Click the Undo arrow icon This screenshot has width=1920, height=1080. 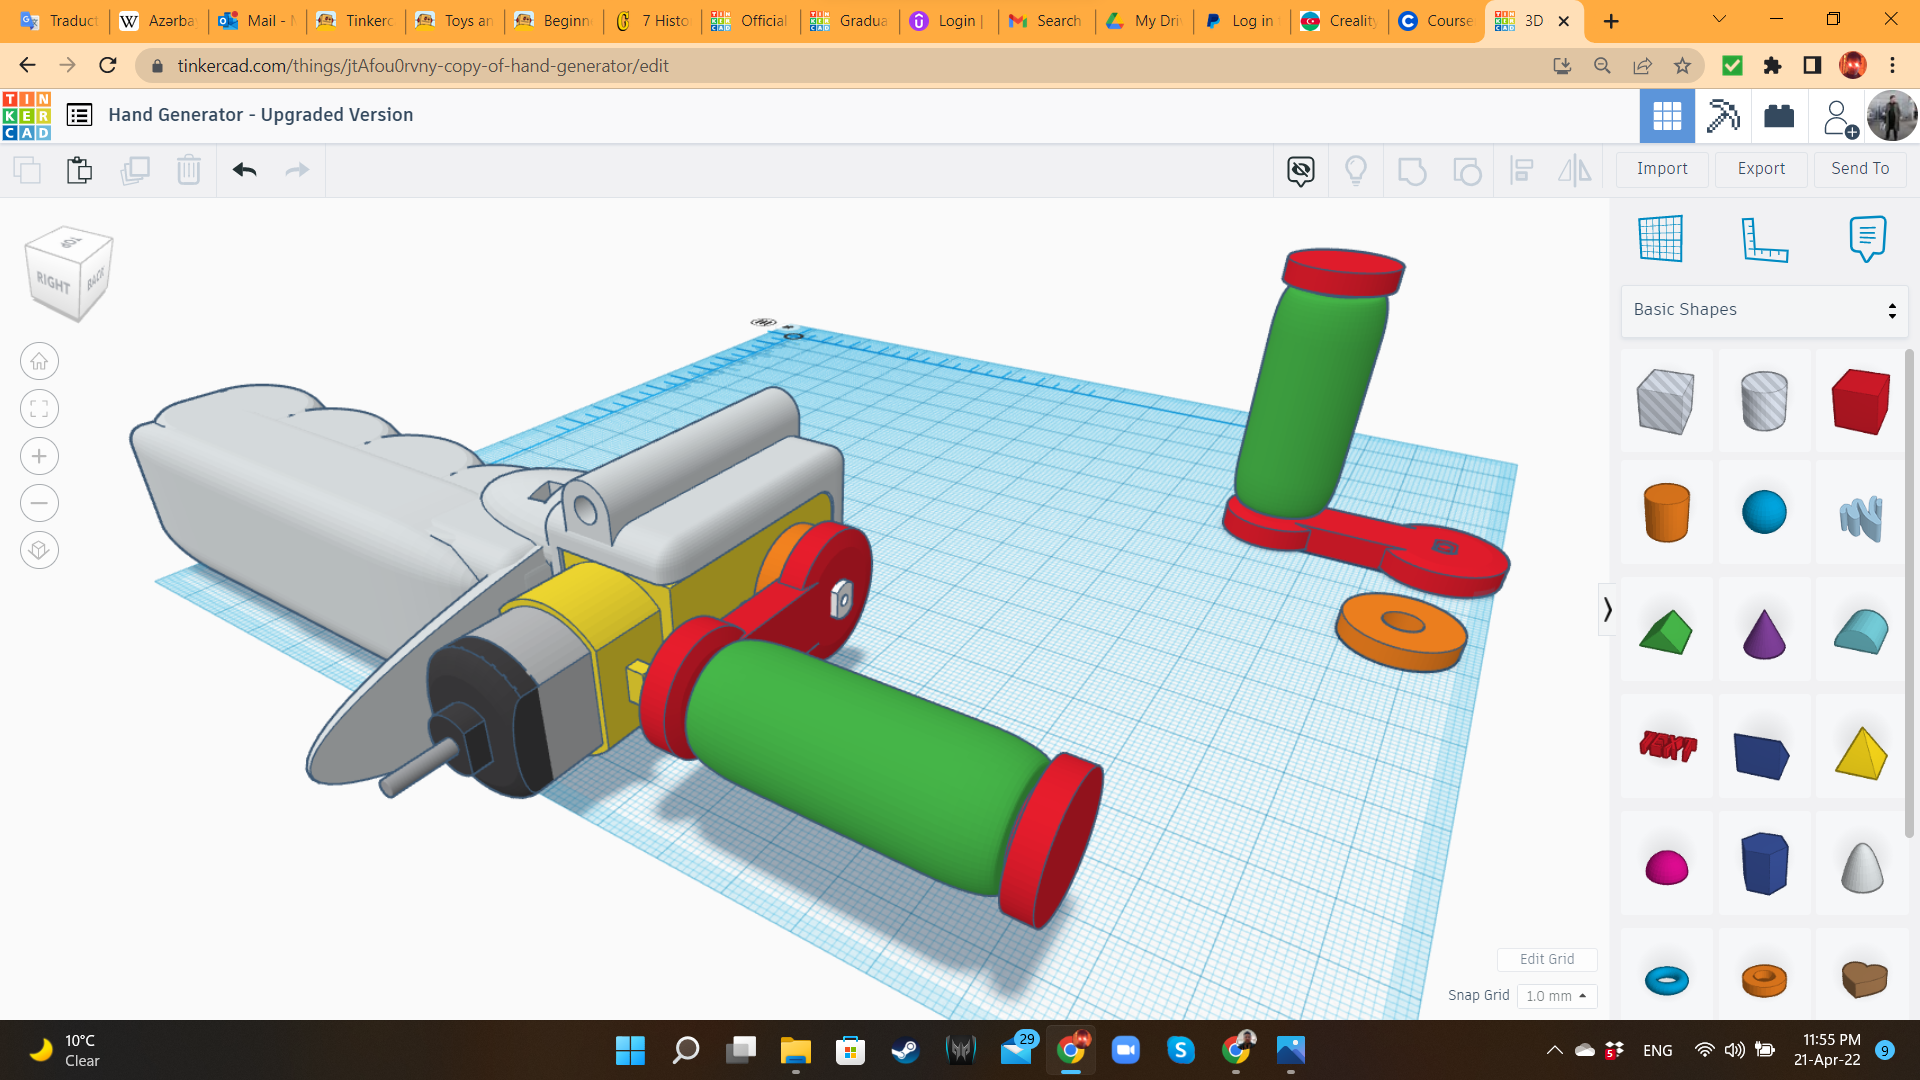pyautogui.click(x=245, y=170)
